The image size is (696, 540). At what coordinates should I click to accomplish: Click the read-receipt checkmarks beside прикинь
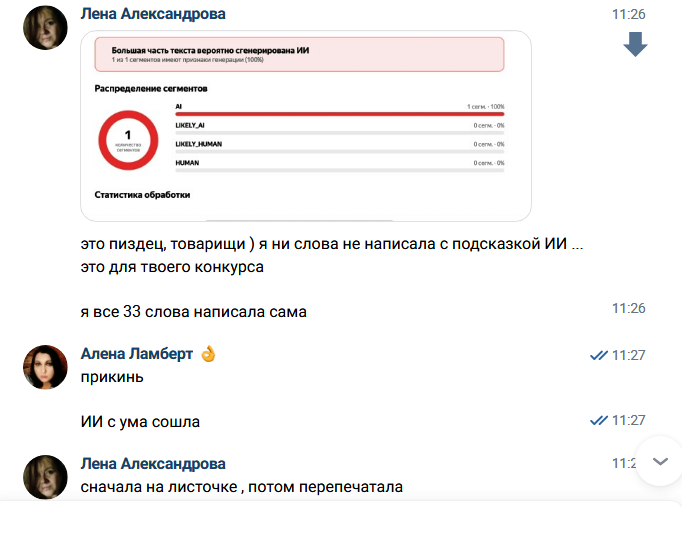point(599,355)
